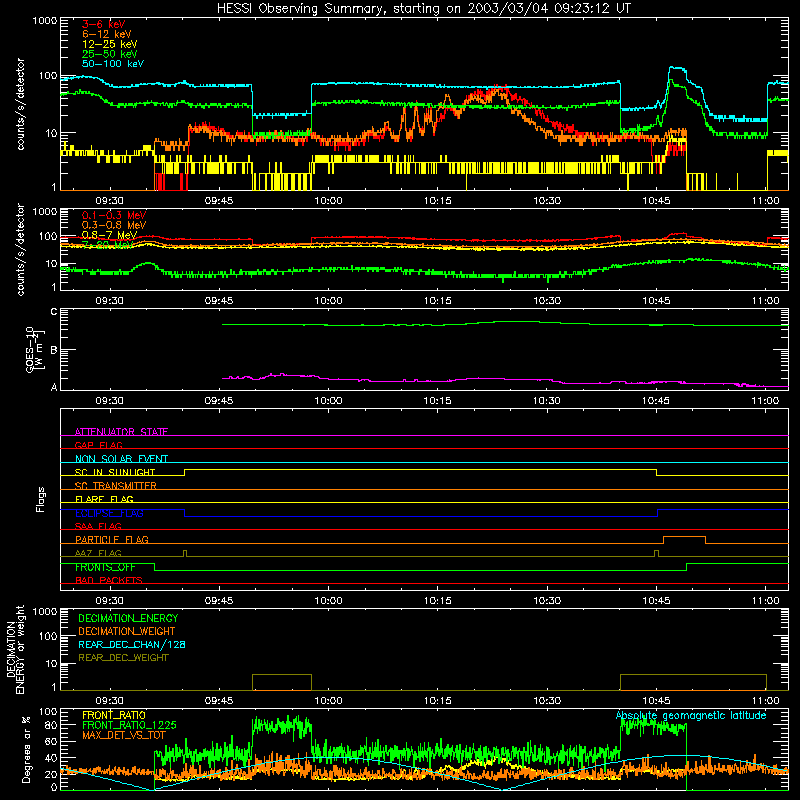Click the 10:00 tick under the decimation panel

tap(328, 701)
